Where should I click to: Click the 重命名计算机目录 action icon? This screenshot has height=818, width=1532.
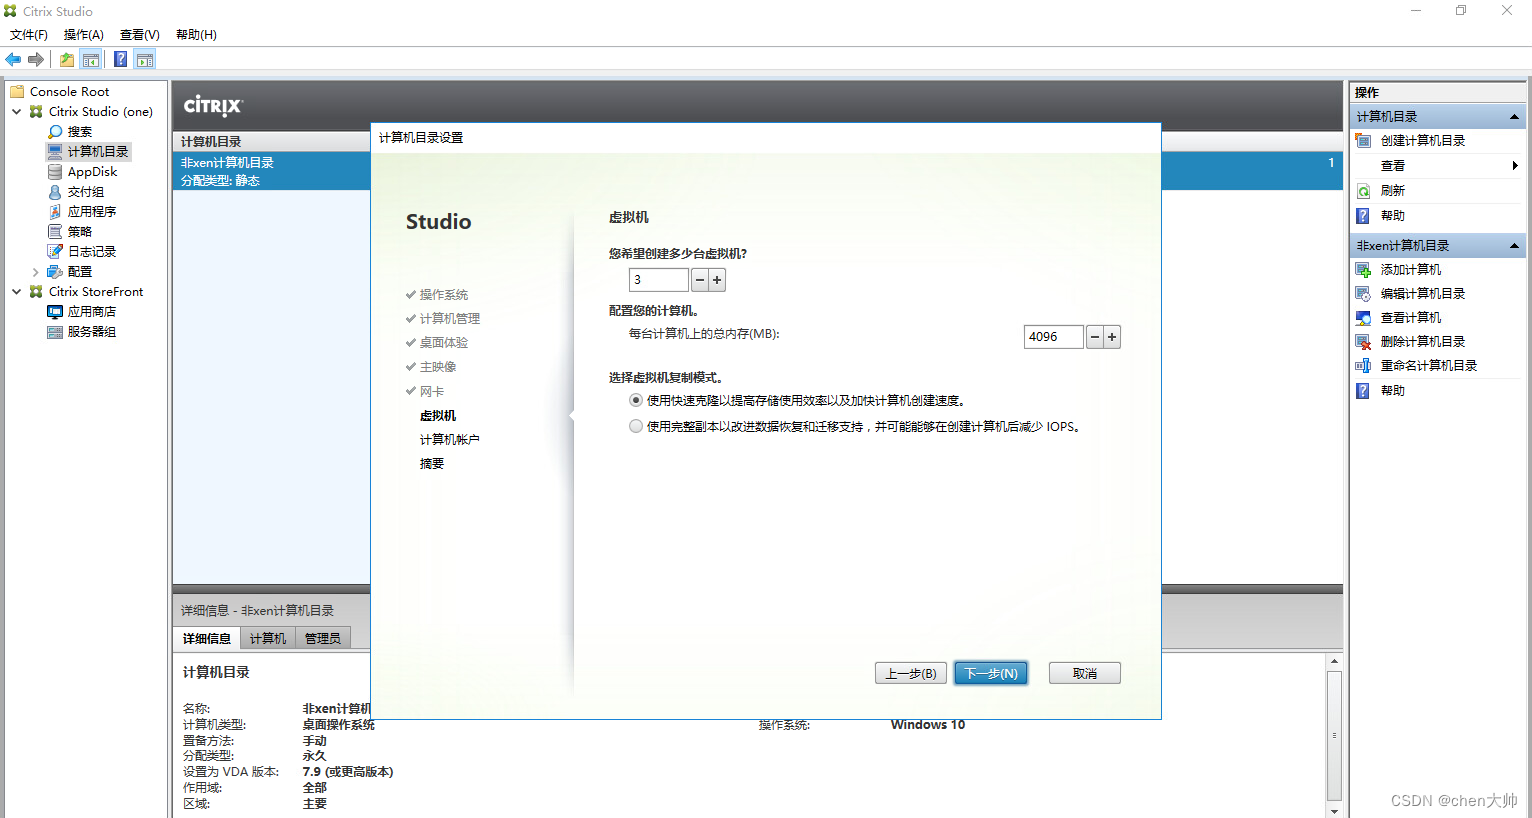click(x=1363, y=366)
